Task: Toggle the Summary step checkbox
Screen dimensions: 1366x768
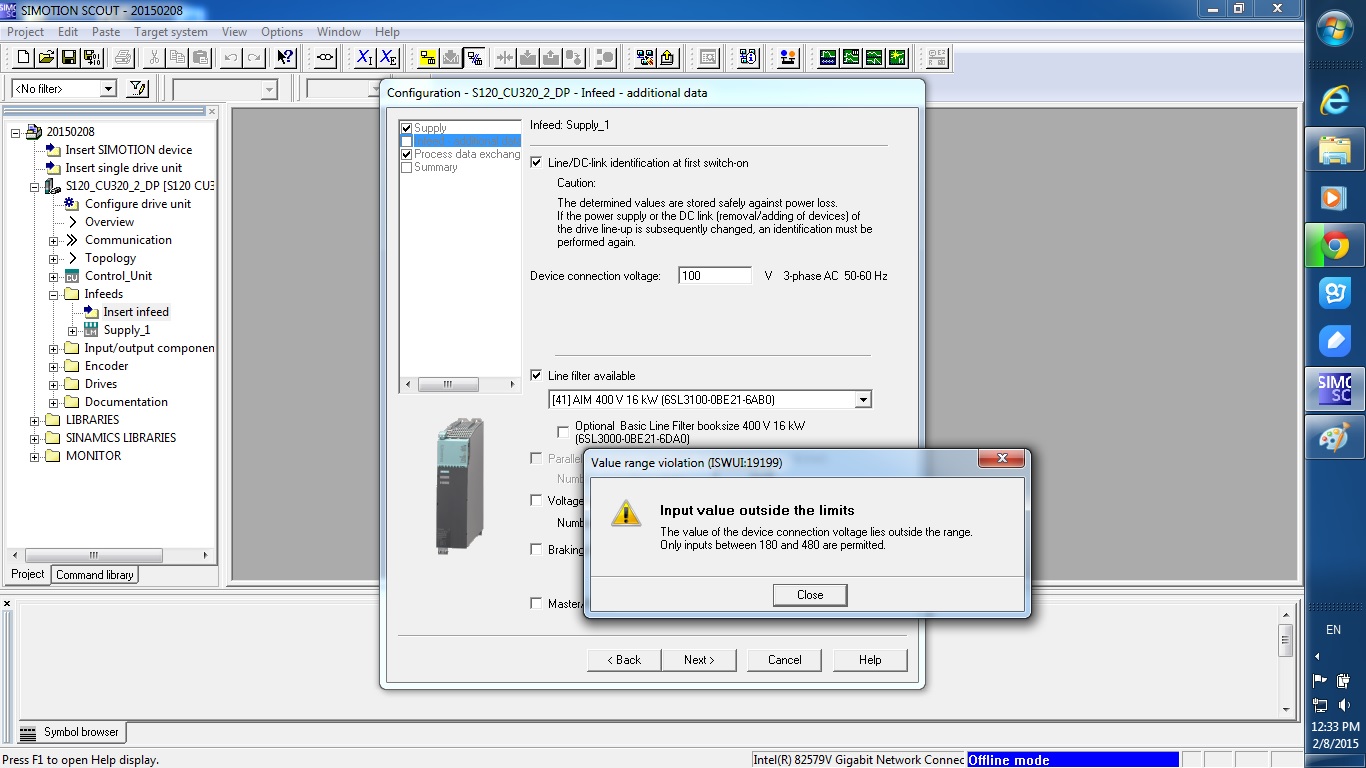Action: click(407, 167)
